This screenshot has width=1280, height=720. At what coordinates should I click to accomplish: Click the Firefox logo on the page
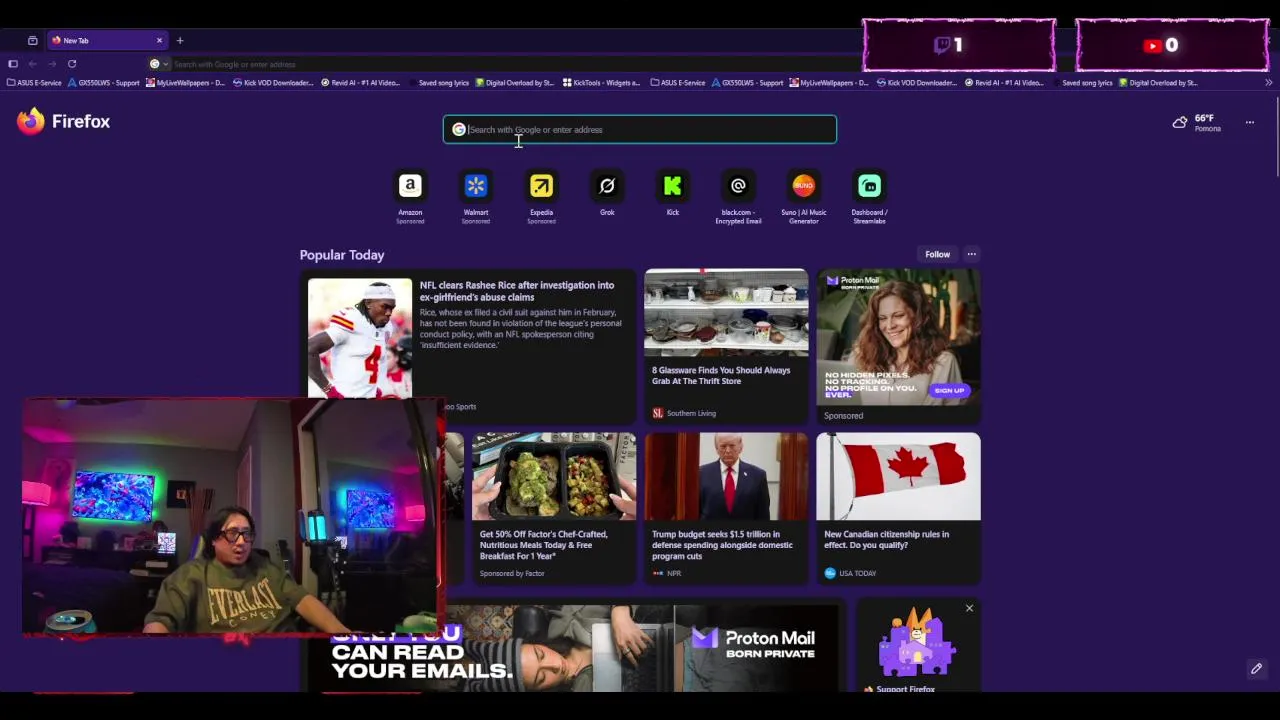[63, 121]
